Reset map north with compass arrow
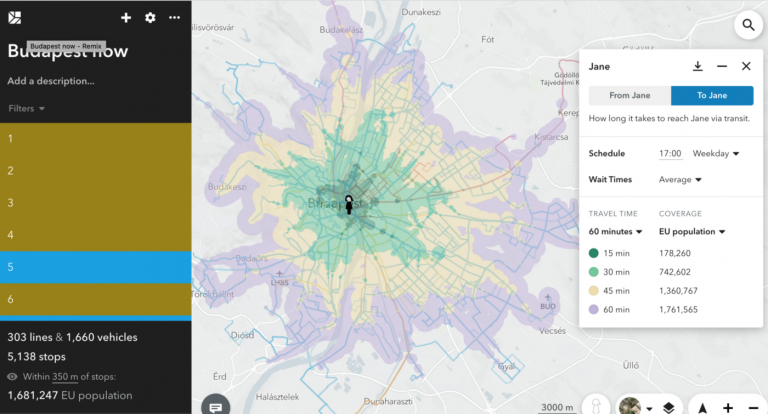768x414 pixels. pyautogui.click(x=702, y=408)
